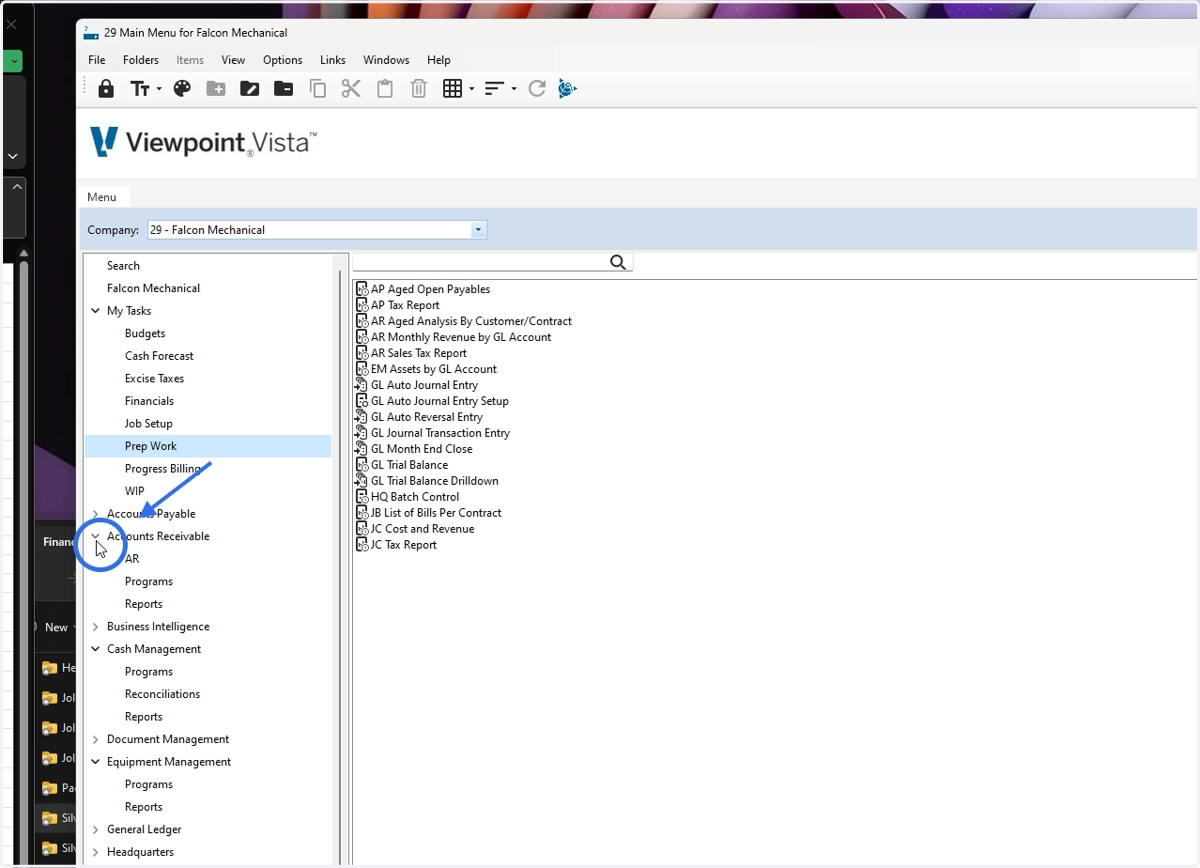Click the magnifier search icon

(618, 262)
